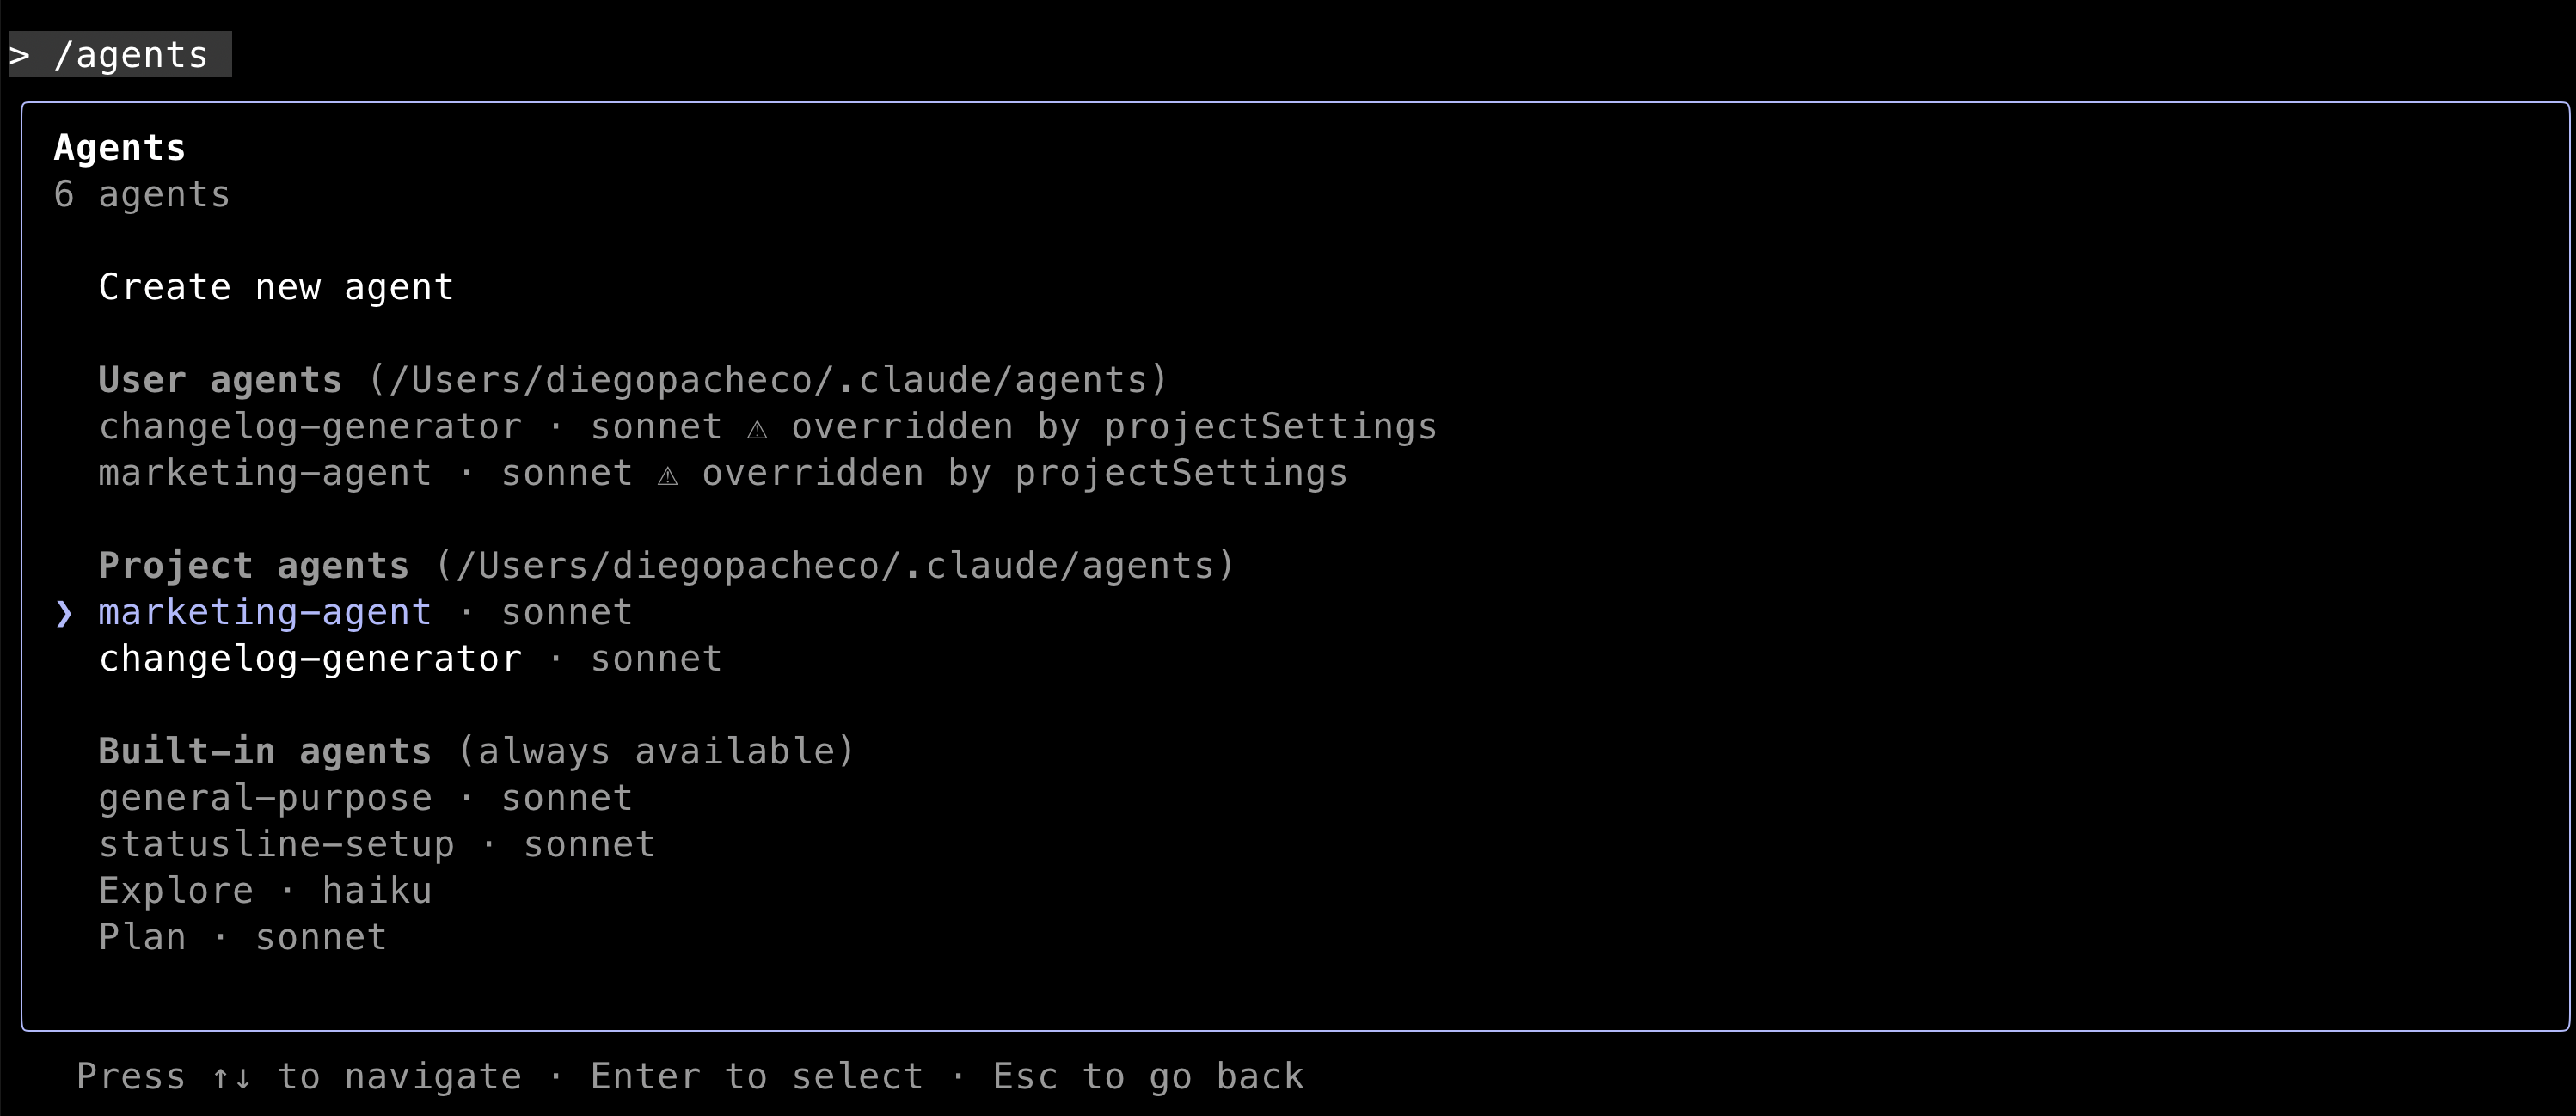
Task: Click the warning icon beside user changelog-generator
Action: click(757, 429)
